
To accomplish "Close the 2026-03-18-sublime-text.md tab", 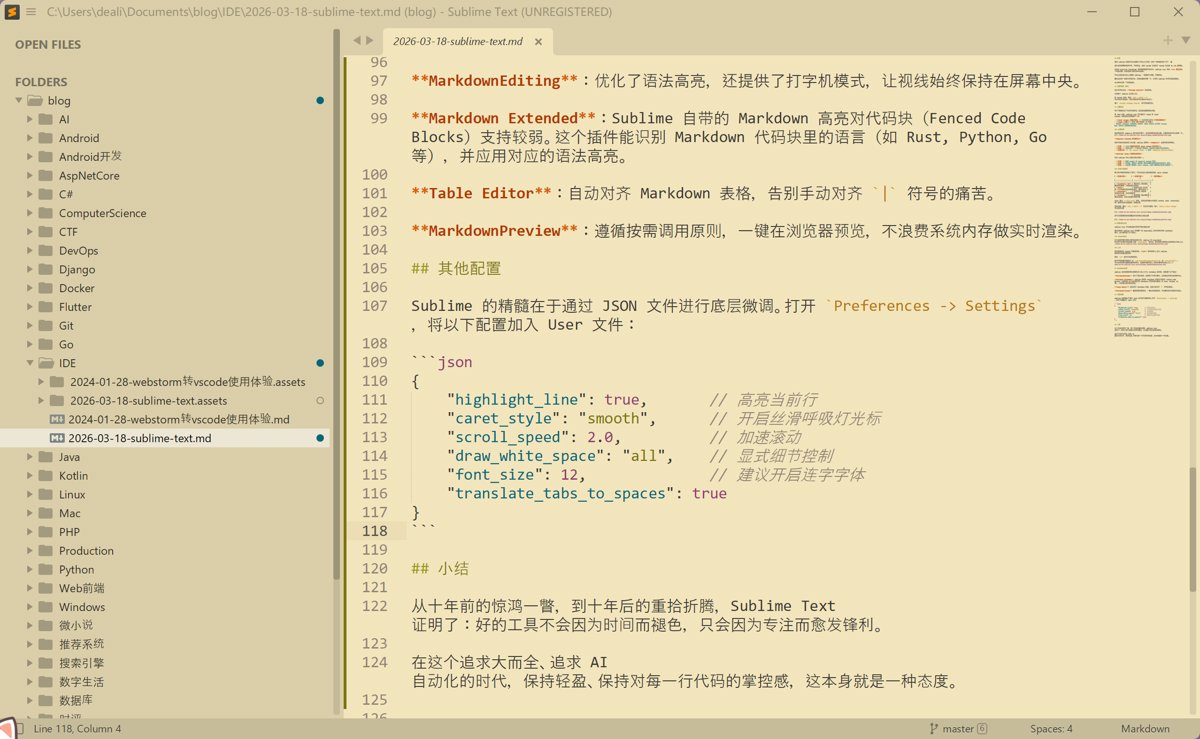I will point(538,42).
